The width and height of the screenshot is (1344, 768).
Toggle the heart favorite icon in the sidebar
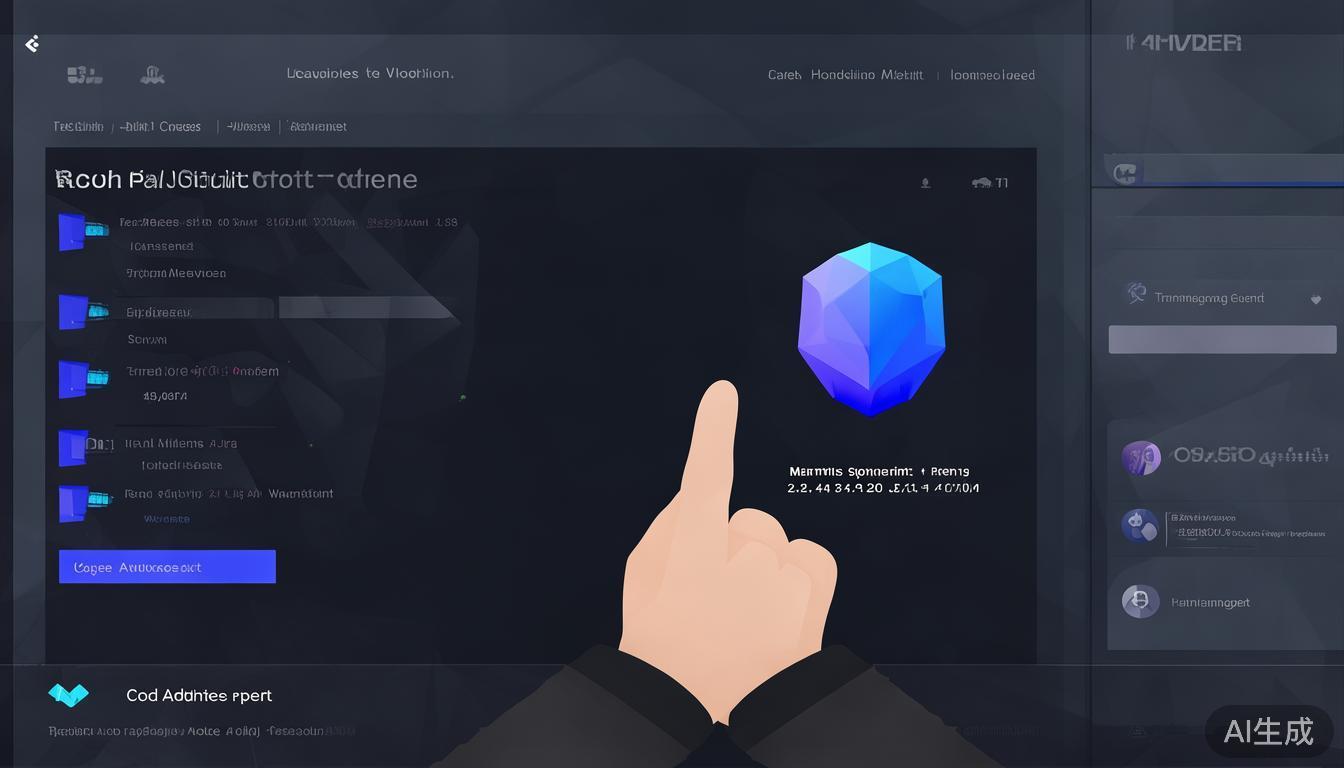pos(1316,297)
